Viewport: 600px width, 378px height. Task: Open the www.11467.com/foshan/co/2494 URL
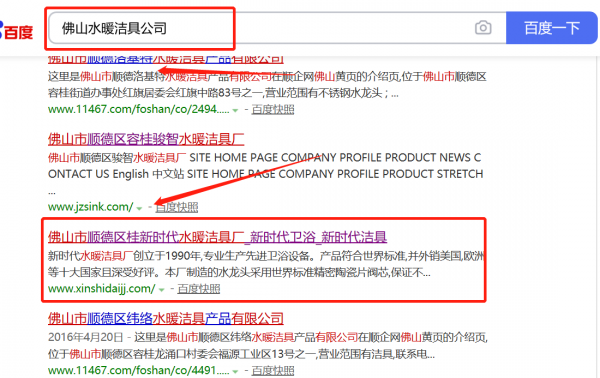139,109
